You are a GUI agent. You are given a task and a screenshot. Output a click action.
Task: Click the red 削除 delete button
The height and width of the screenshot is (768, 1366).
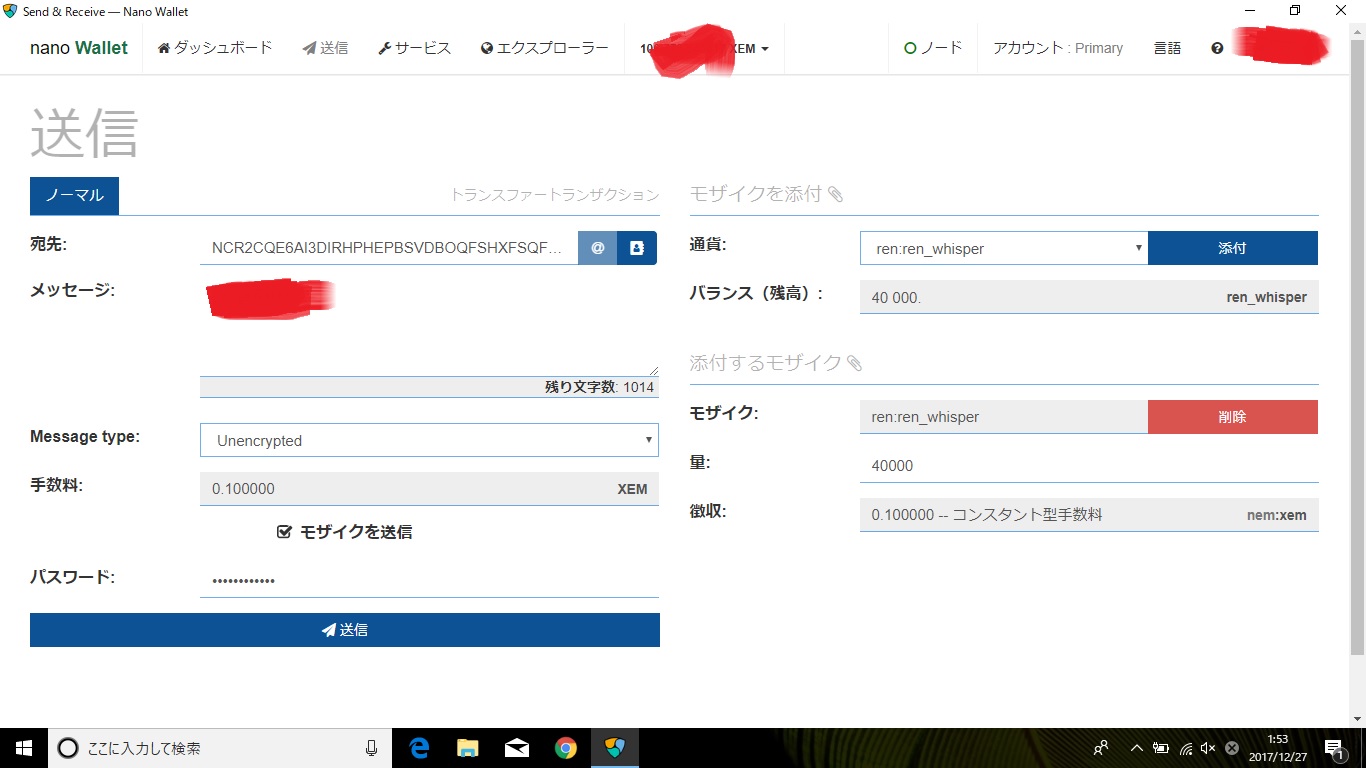pyautogui.click(x=1232, y=417)
